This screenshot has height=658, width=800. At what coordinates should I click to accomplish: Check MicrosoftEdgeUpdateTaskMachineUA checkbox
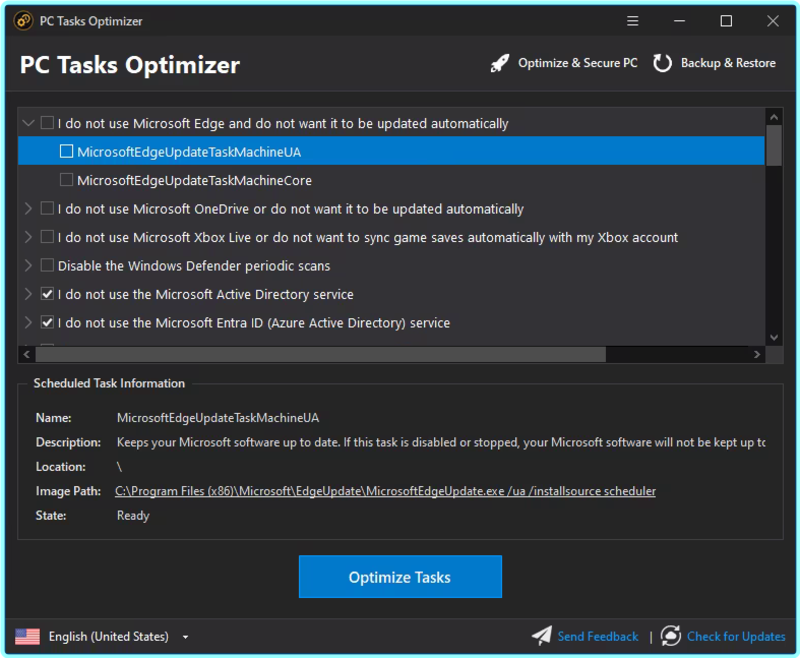[x=66, y=151]
